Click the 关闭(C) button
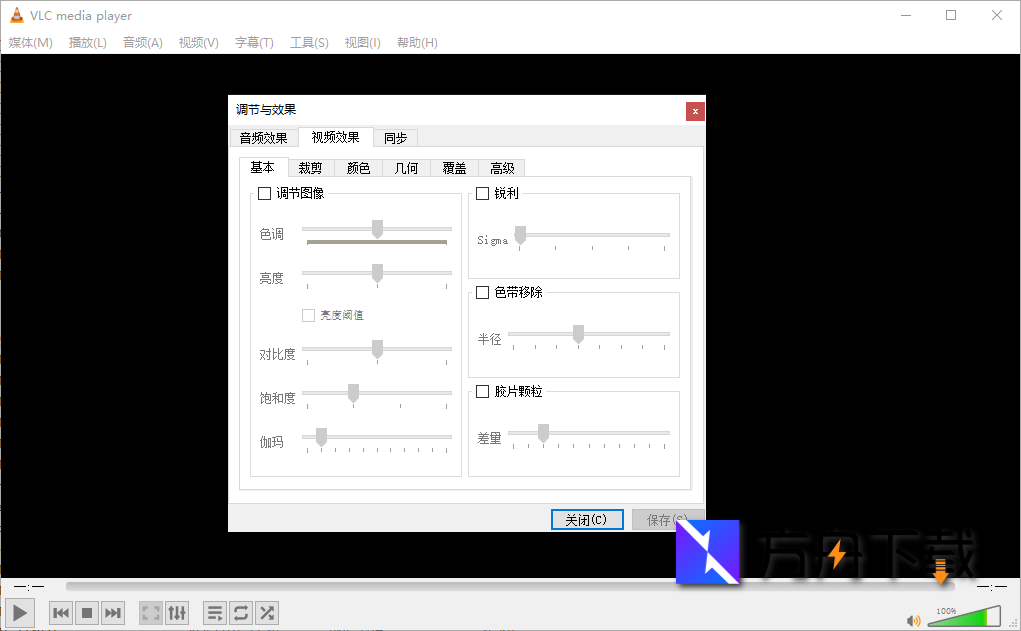 586,519
